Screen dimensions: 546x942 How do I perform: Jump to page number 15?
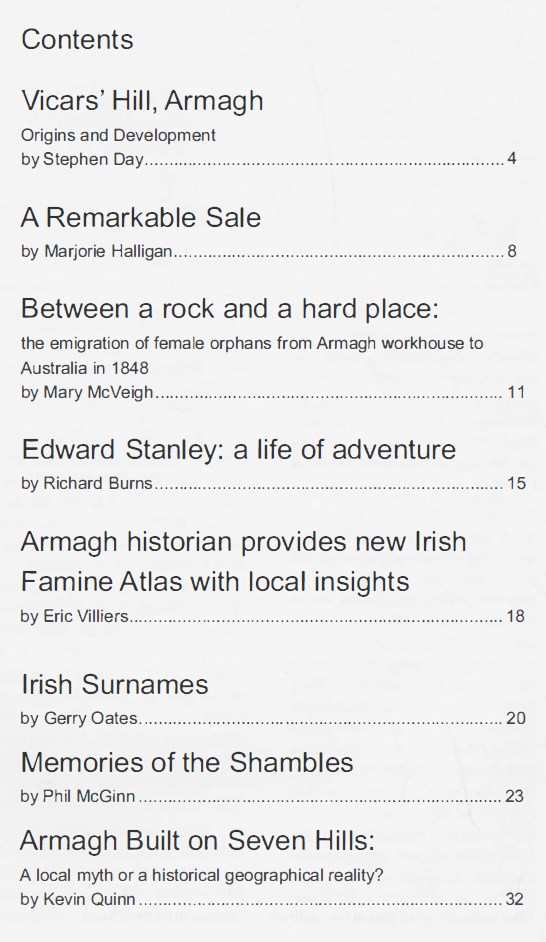pos(516,483)
